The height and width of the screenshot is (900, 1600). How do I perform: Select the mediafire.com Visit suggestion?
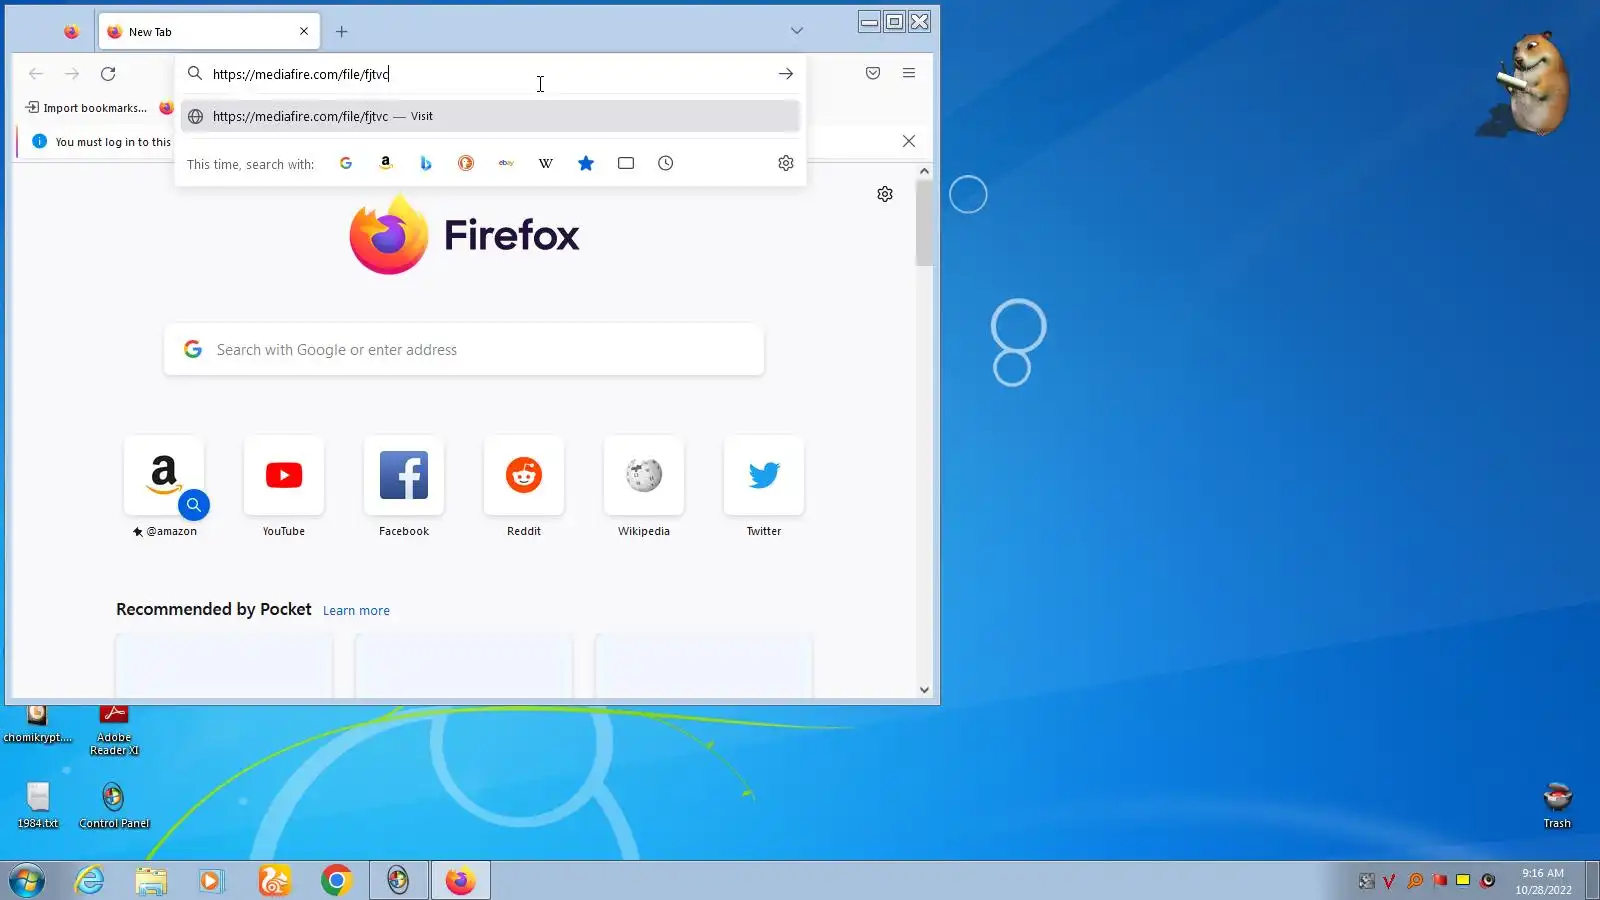coord(490,116)
